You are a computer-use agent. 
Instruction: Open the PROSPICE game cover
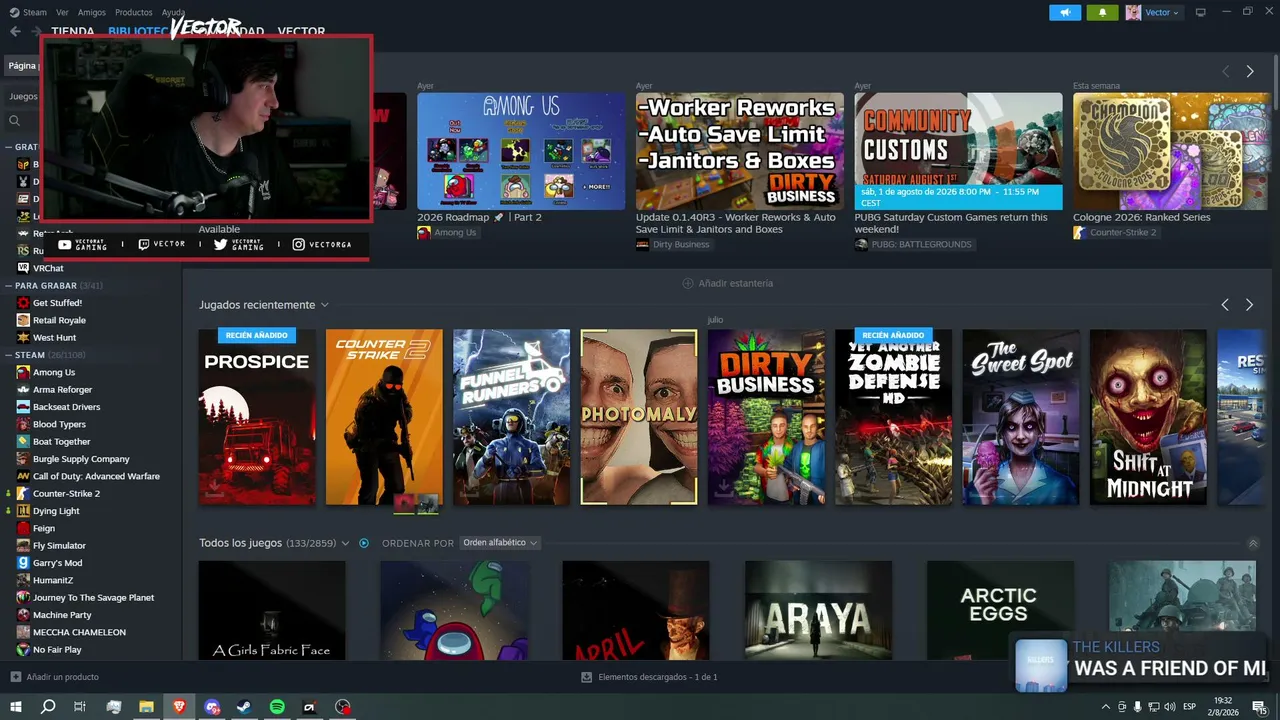pos(257,417)
